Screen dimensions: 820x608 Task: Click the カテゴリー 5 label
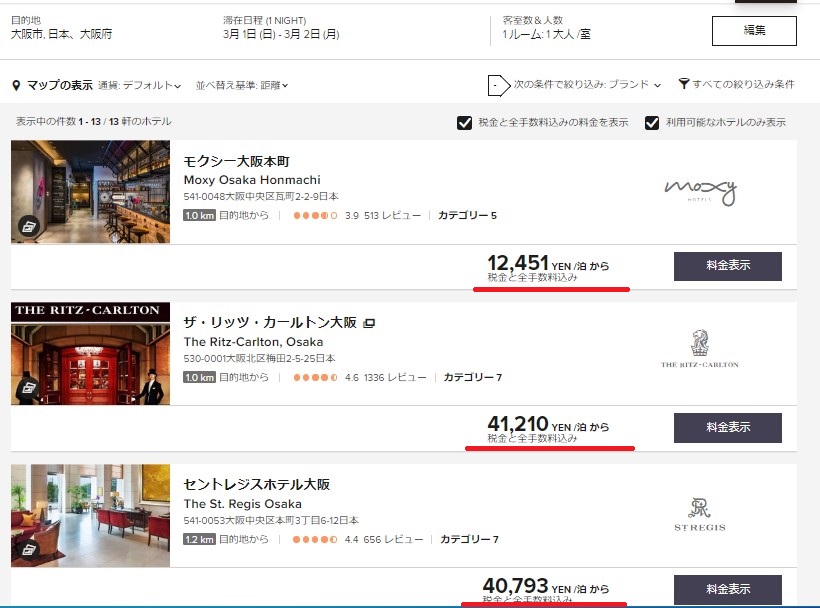coord(467,215)
